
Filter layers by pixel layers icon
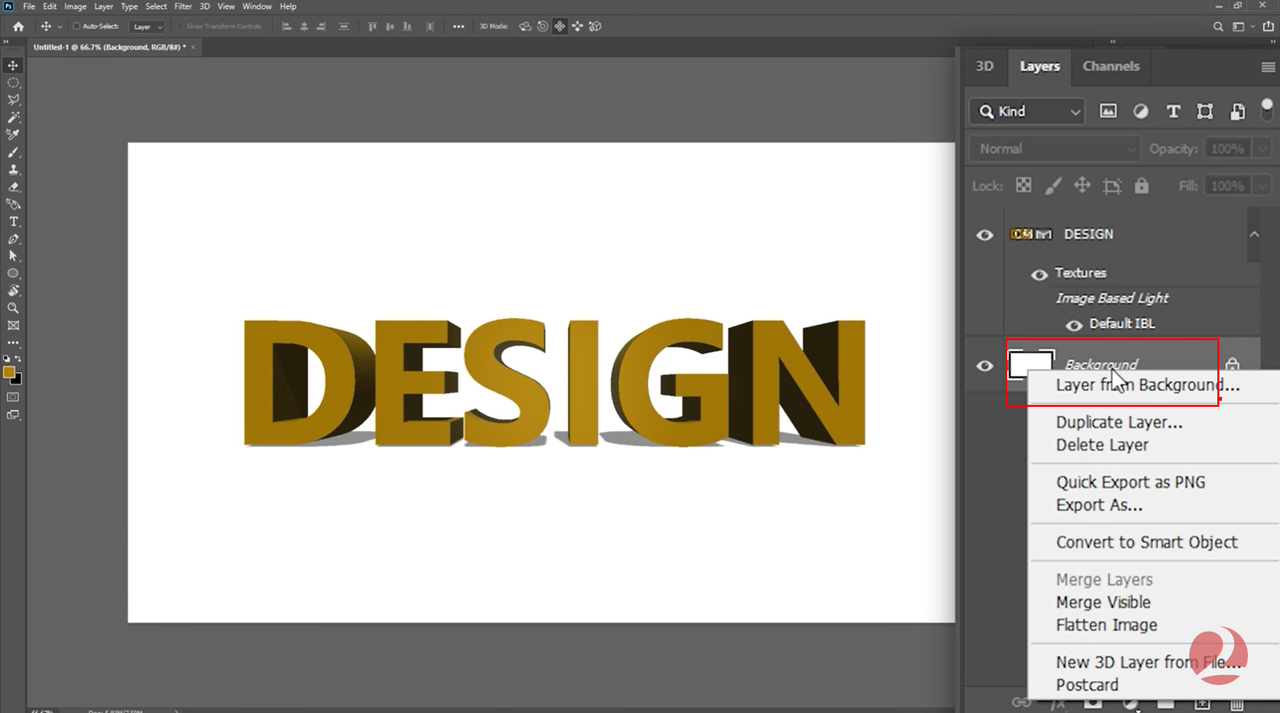point(1108,111)
